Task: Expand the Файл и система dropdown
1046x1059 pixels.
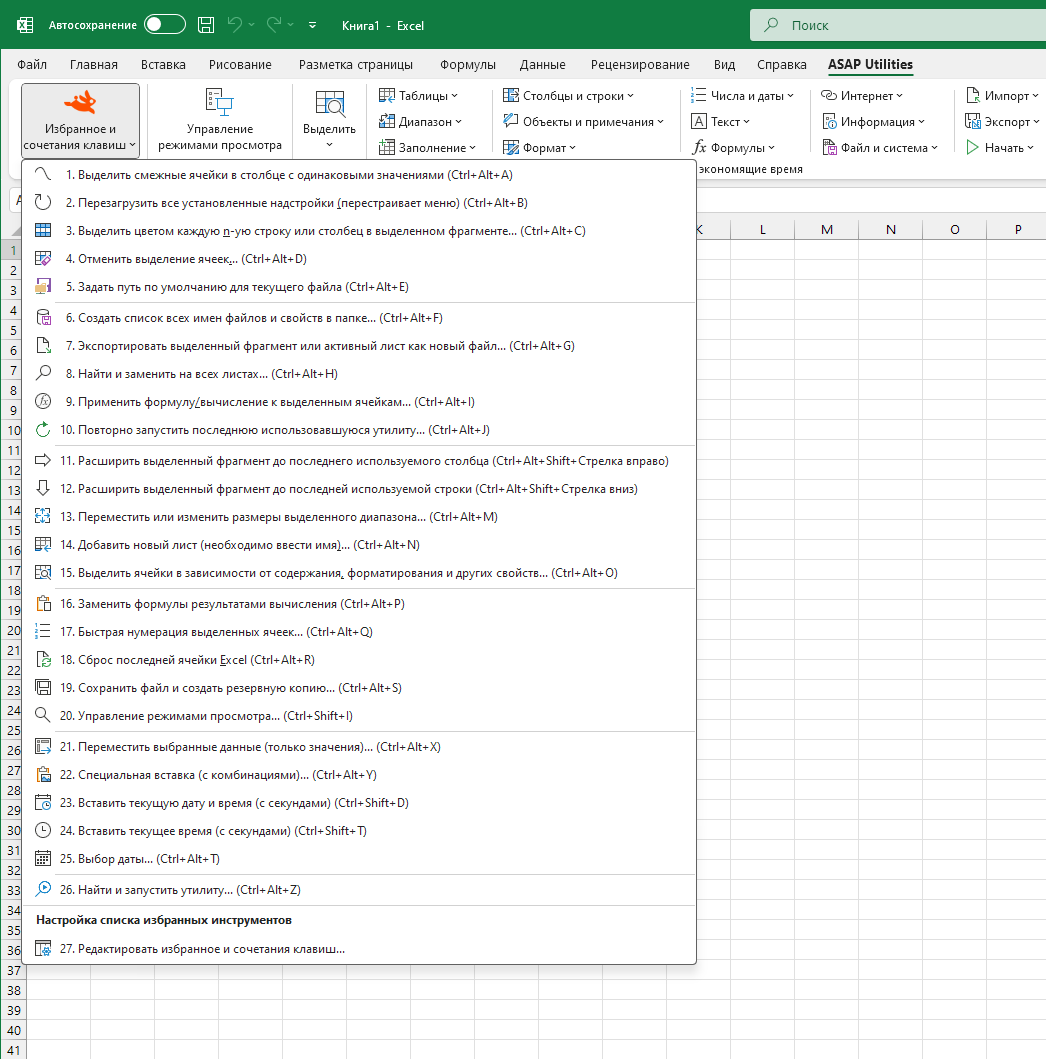Action: [x=880, y=147]
